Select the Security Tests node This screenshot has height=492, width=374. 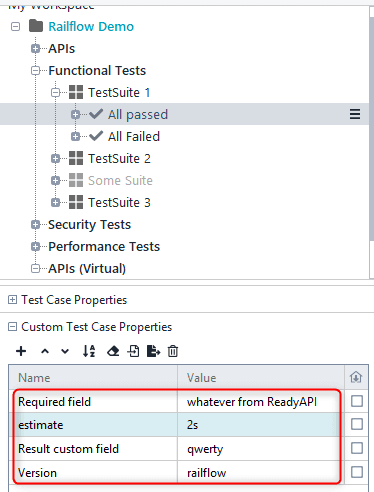tap(89, 224)
